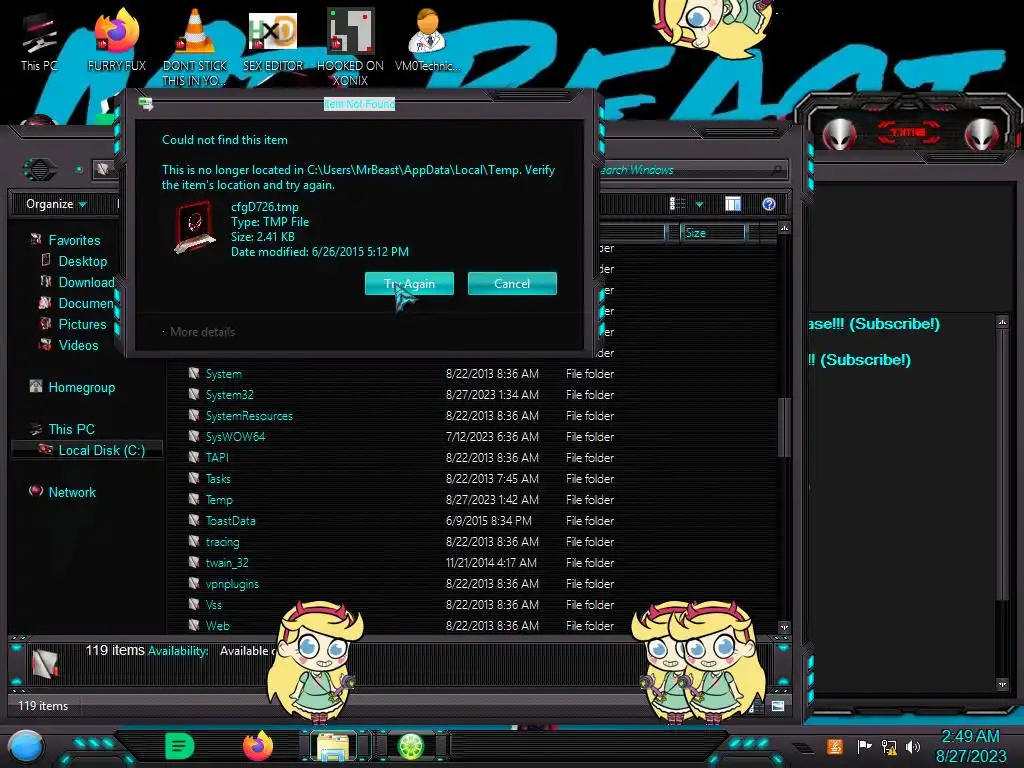Click the large icons view button in status bar
This screenshot has width=1024, height=768.
[x=778, y=705]
